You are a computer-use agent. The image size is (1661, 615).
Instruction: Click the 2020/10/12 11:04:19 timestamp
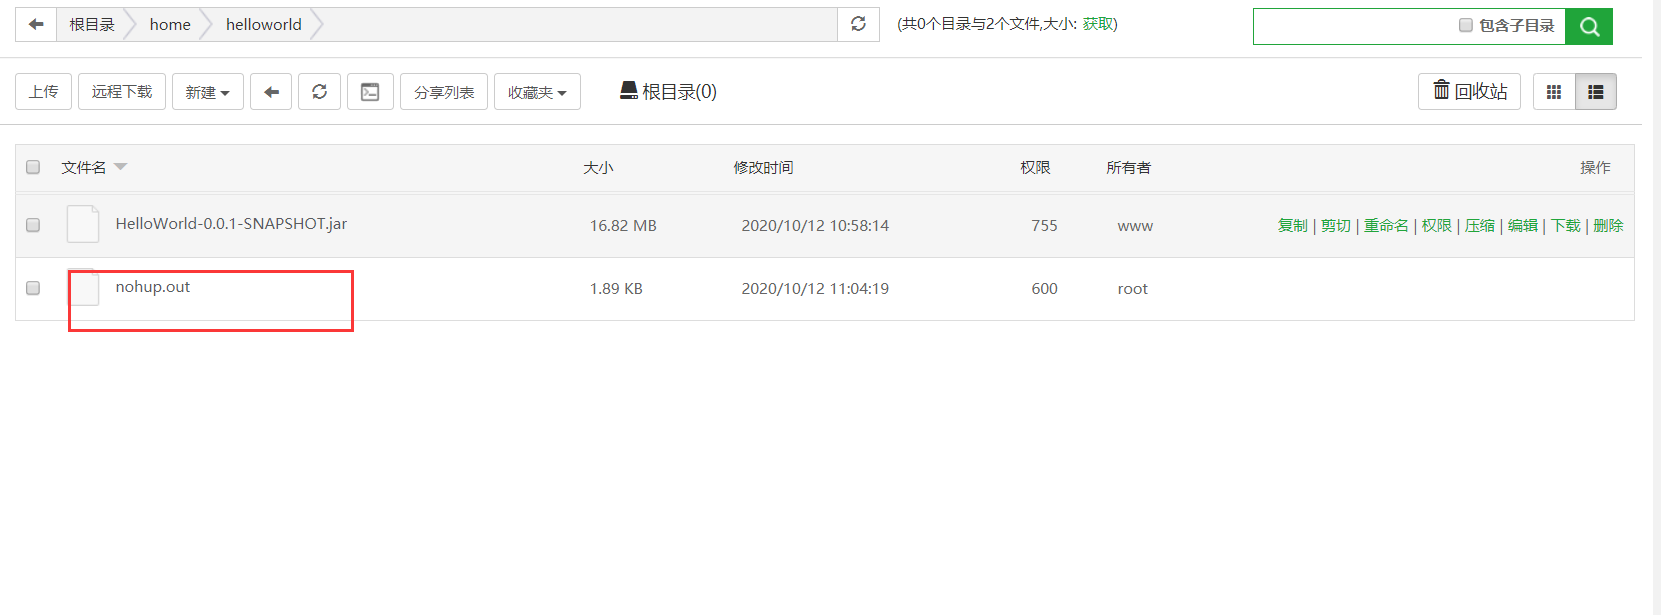point(815,289)
